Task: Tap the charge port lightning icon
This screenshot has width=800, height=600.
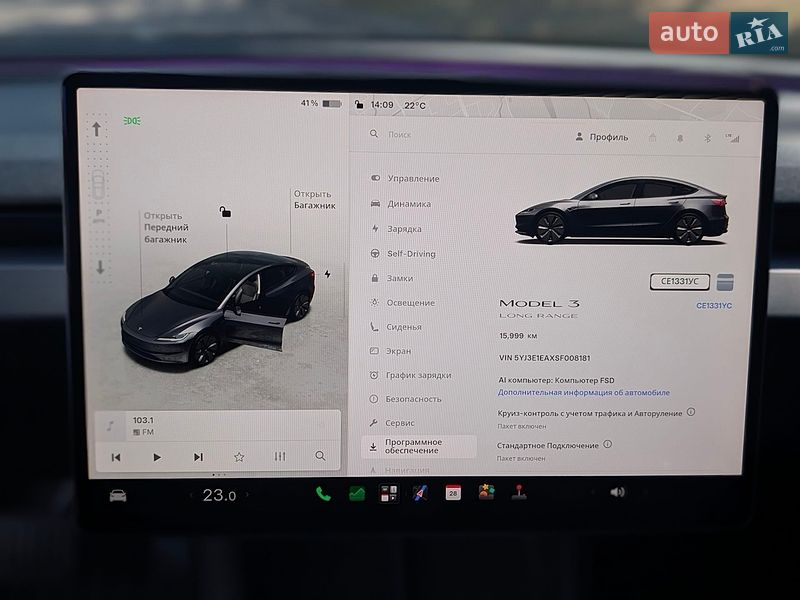Action: [328, 274]
